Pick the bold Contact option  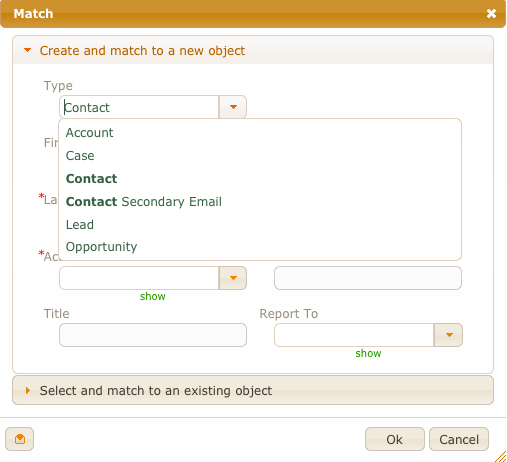click(x=91, y=179)
